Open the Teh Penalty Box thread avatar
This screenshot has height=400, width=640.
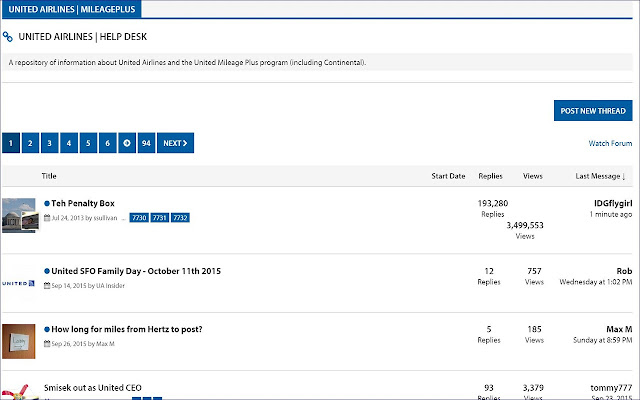coord(20,214)
